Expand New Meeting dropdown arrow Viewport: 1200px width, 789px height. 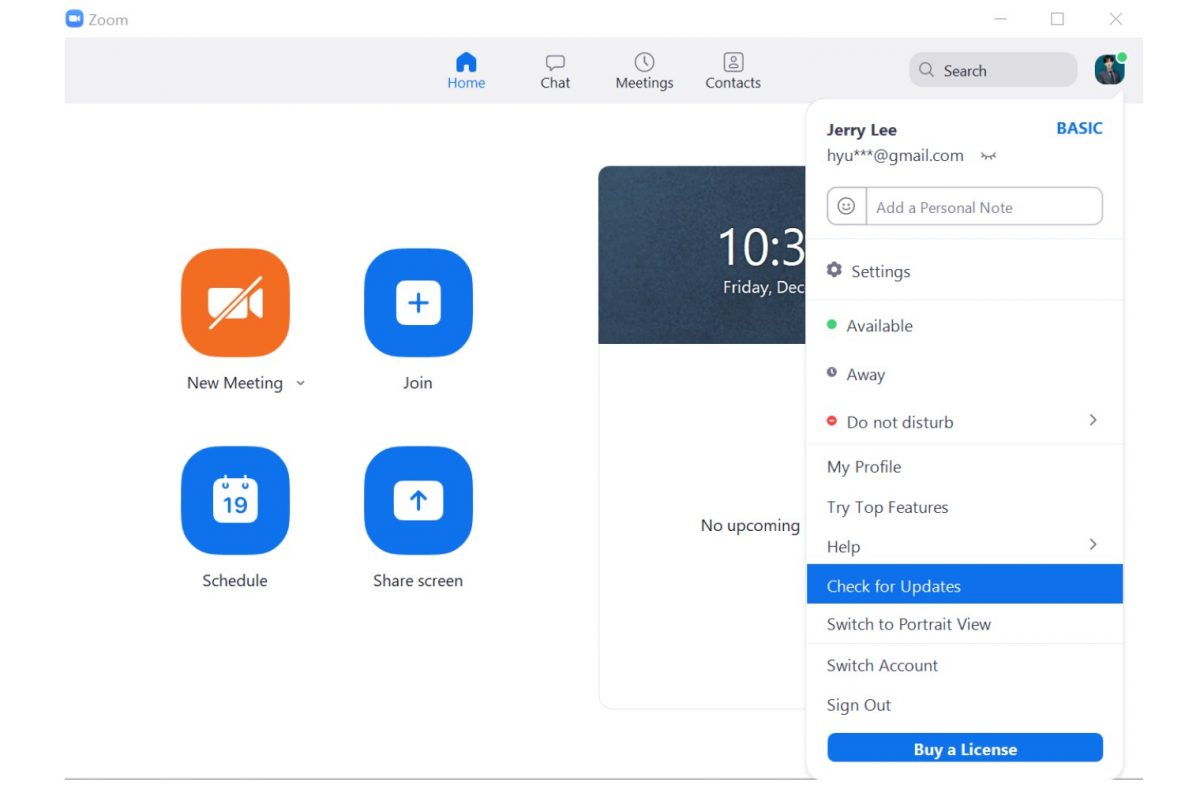[301, 384]
